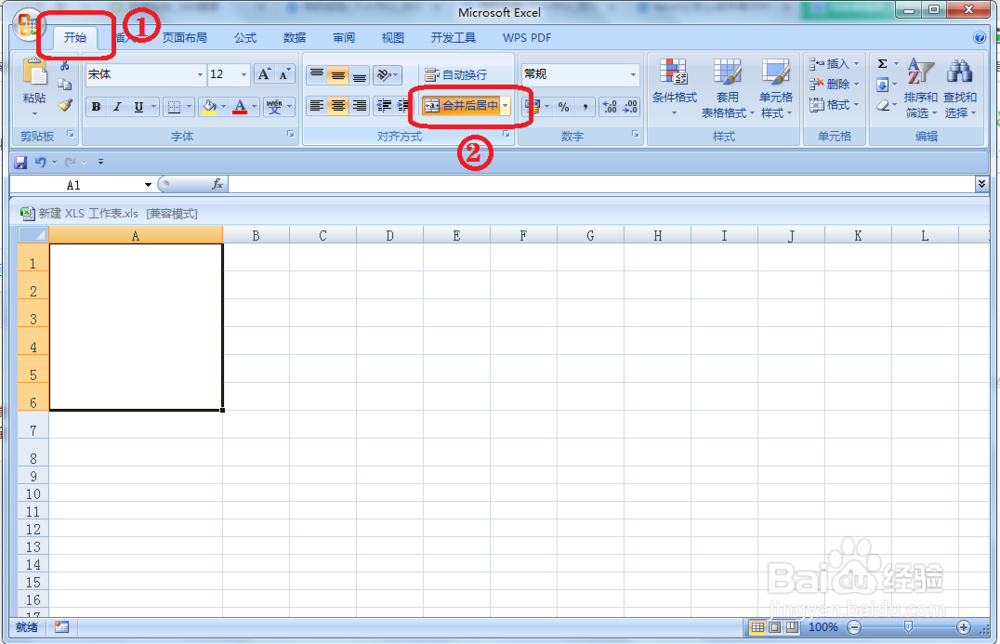Image resolution: width=1000 pixels, height=644 pixels.
Task: Switch to Page Layout view icon
Action: pyautogui.click(x=774, y=627)
